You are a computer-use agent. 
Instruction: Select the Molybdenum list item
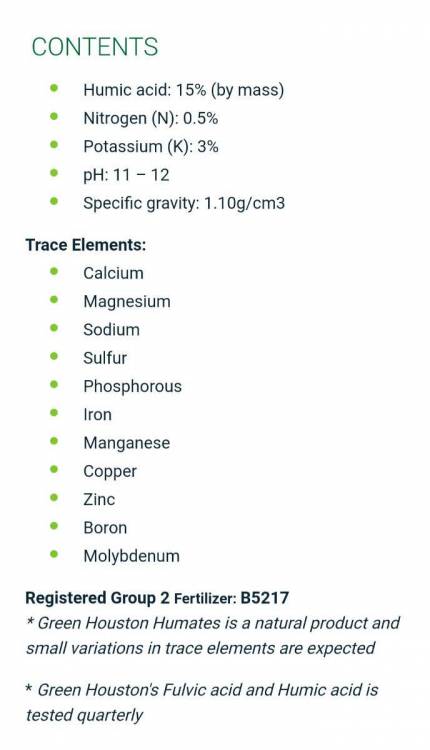[x=132, y=556]
